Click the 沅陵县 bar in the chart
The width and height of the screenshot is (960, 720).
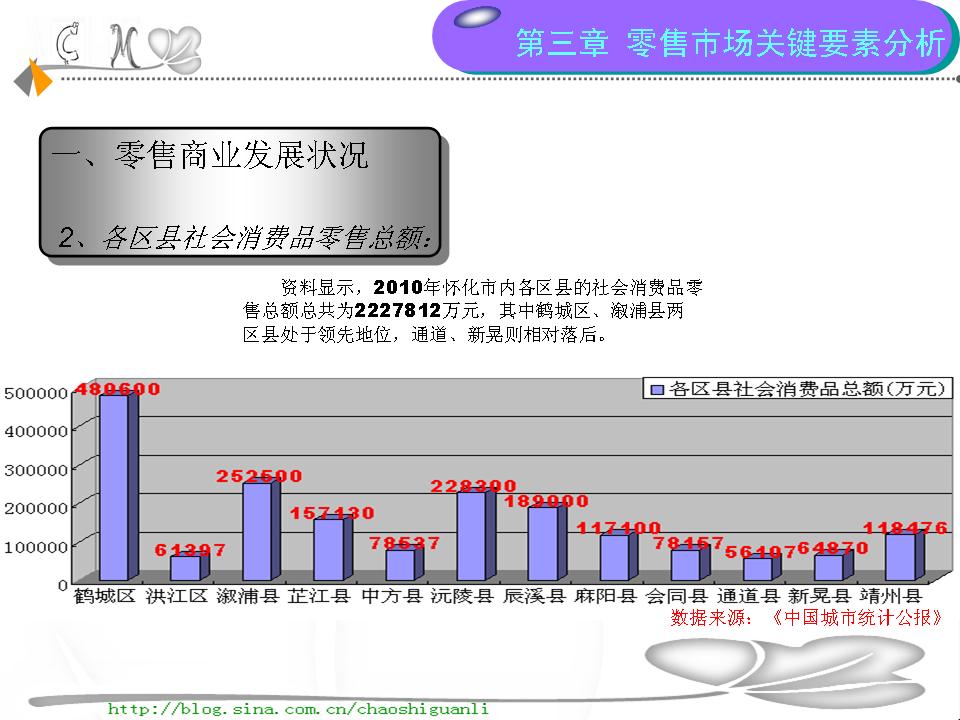click(x=471, y=535)
